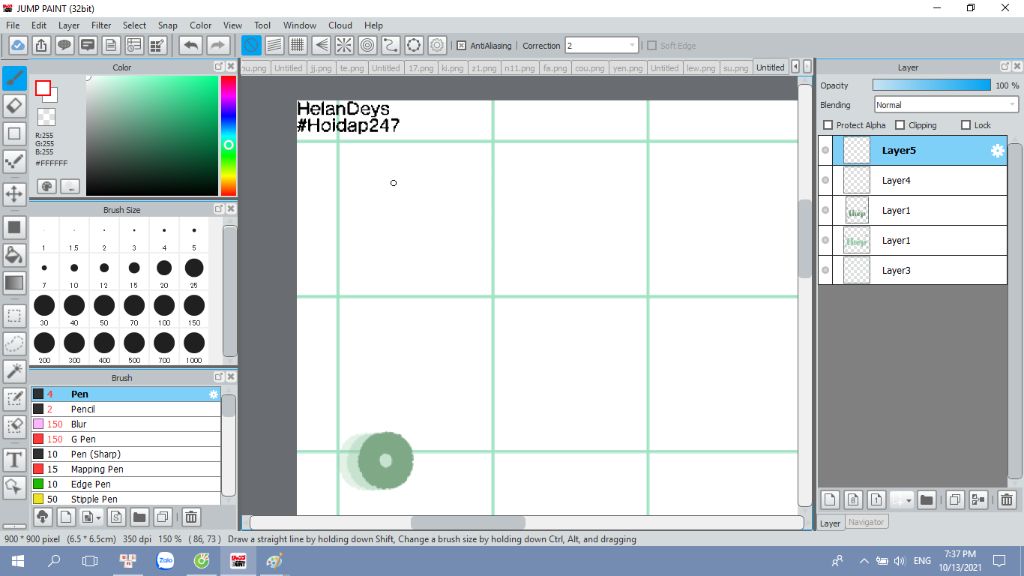The width and height of the screenshot is (1024, 576).
Task: Toggle the transparent color swatch
Action: click(46, 117)
